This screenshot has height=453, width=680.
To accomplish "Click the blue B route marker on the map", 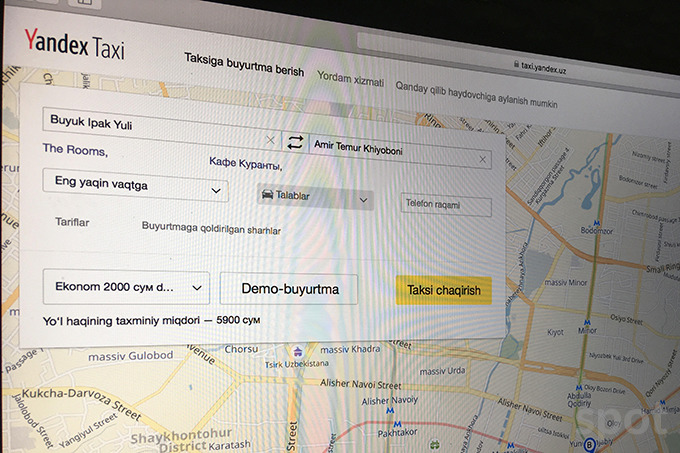I will (589, 444).
